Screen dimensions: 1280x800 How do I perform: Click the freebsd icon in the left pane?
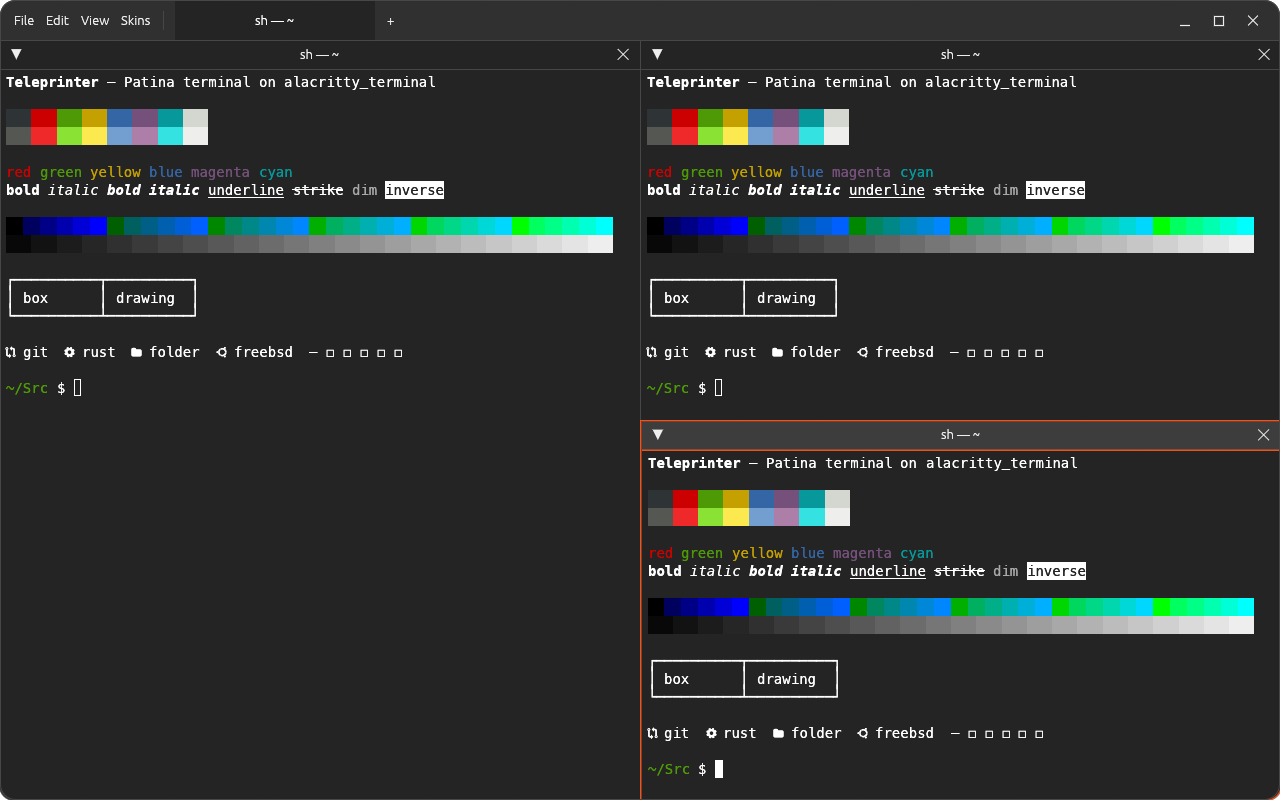(x=221, y=352)
